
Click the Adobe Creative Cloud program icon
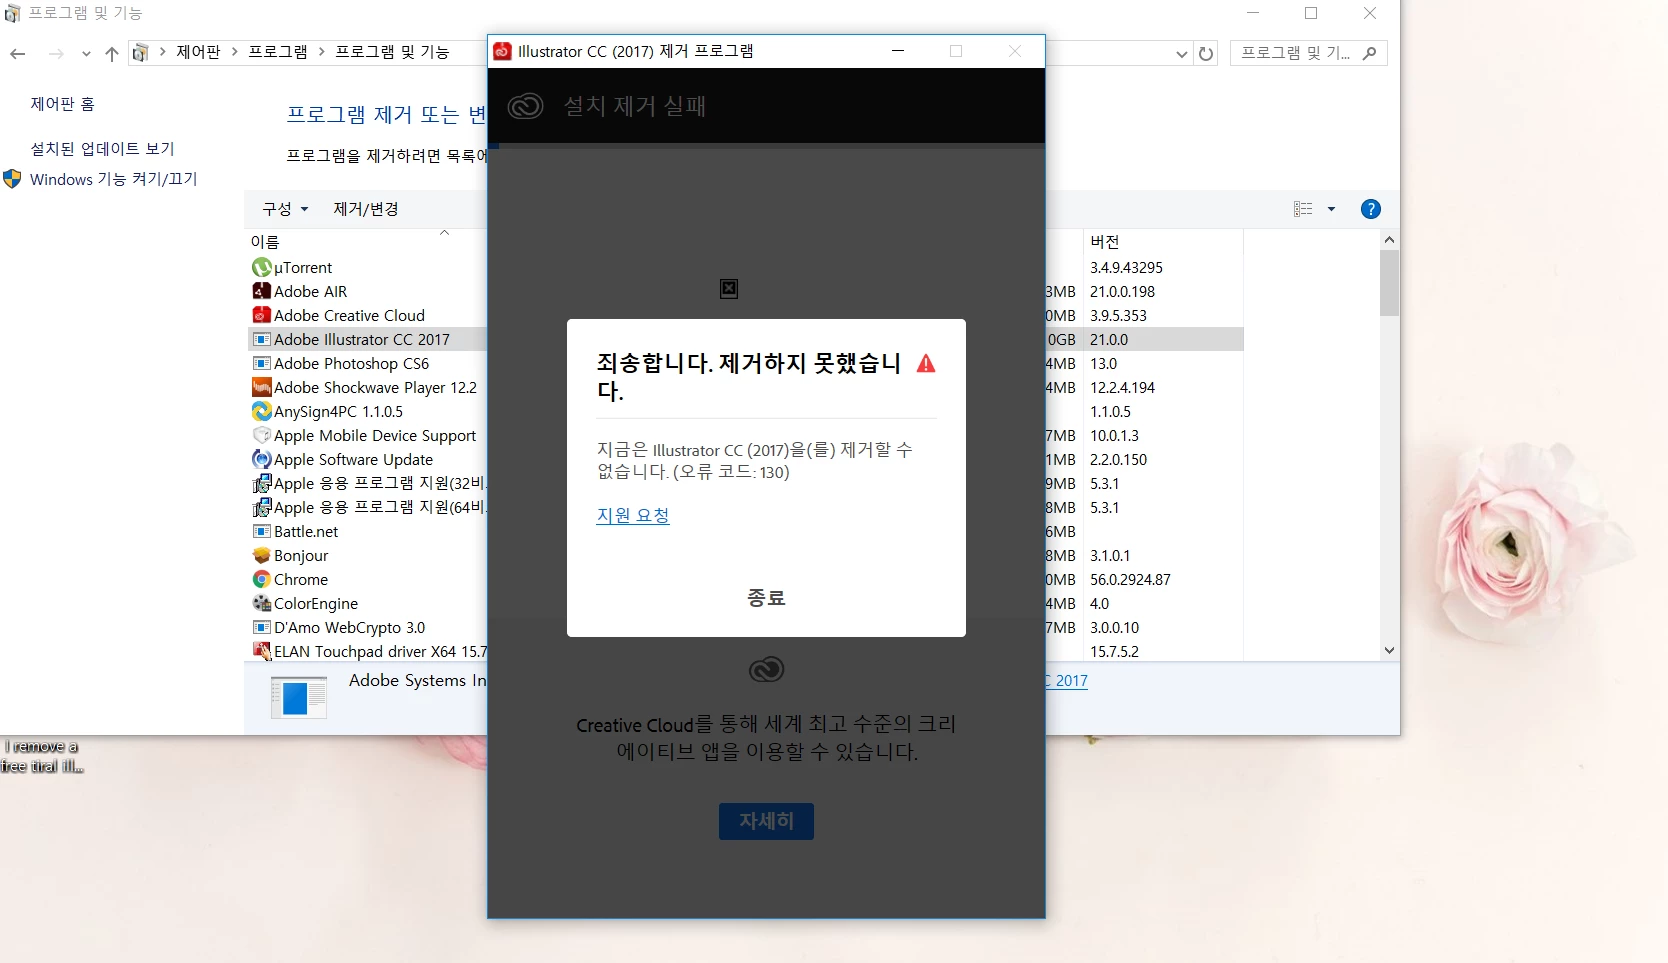[x=262, y=315]
